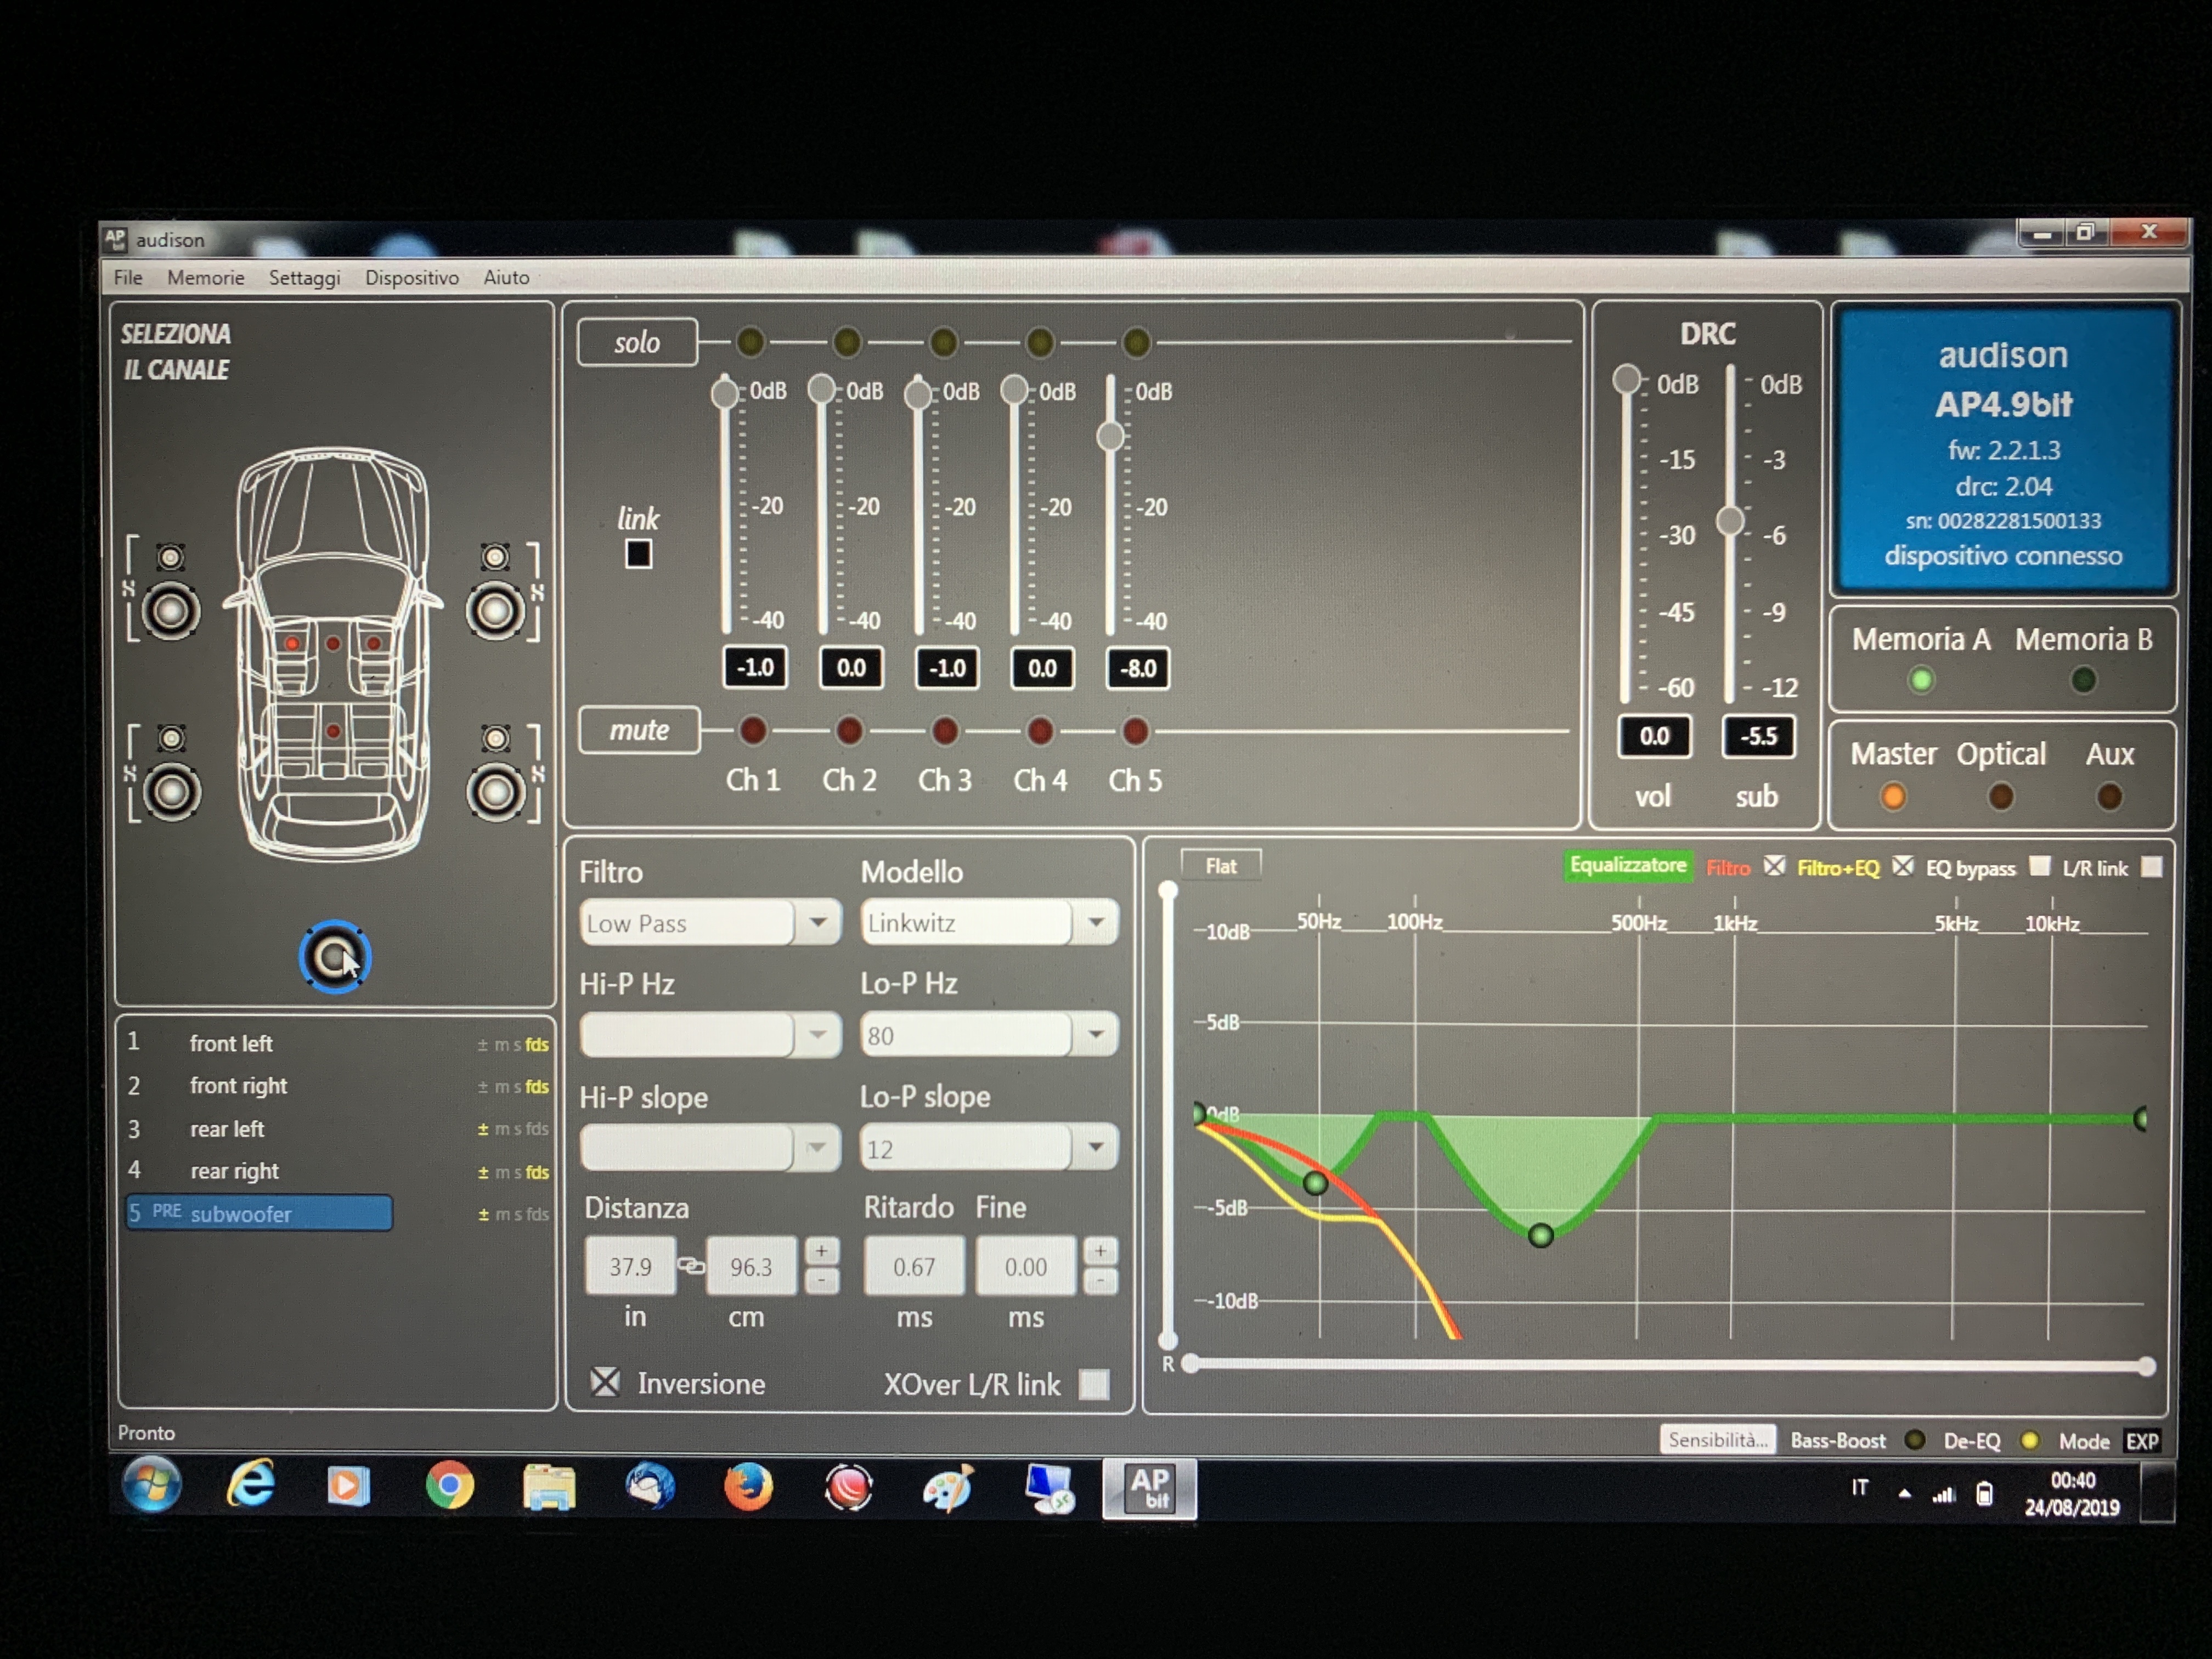Open Paint palette icon in taskbar
Viewport: 2212px width, 1659px height.
948,1487
